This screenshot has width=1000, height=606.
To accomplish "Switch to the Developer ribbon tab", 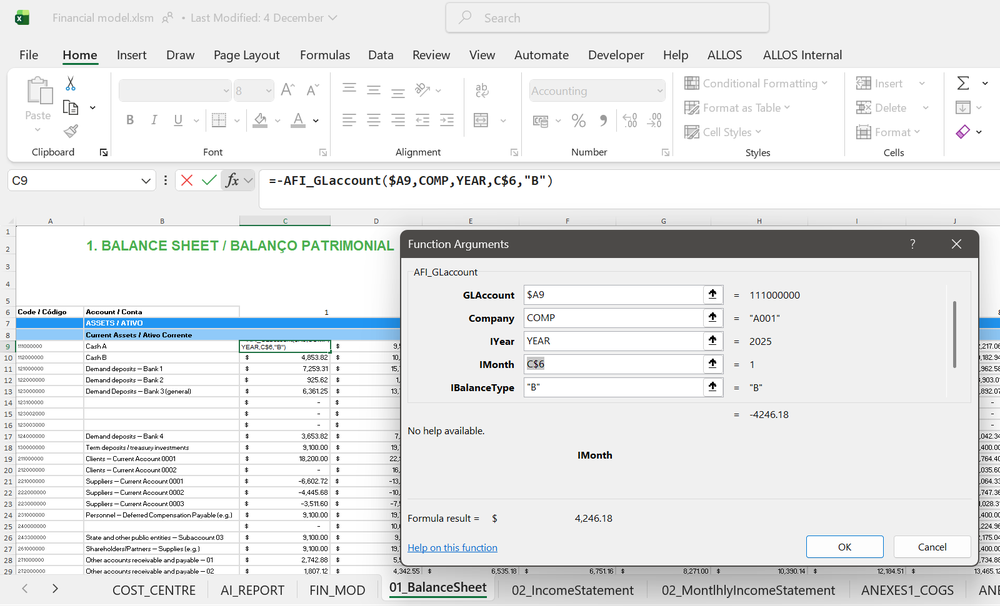I will pos(615,55).
